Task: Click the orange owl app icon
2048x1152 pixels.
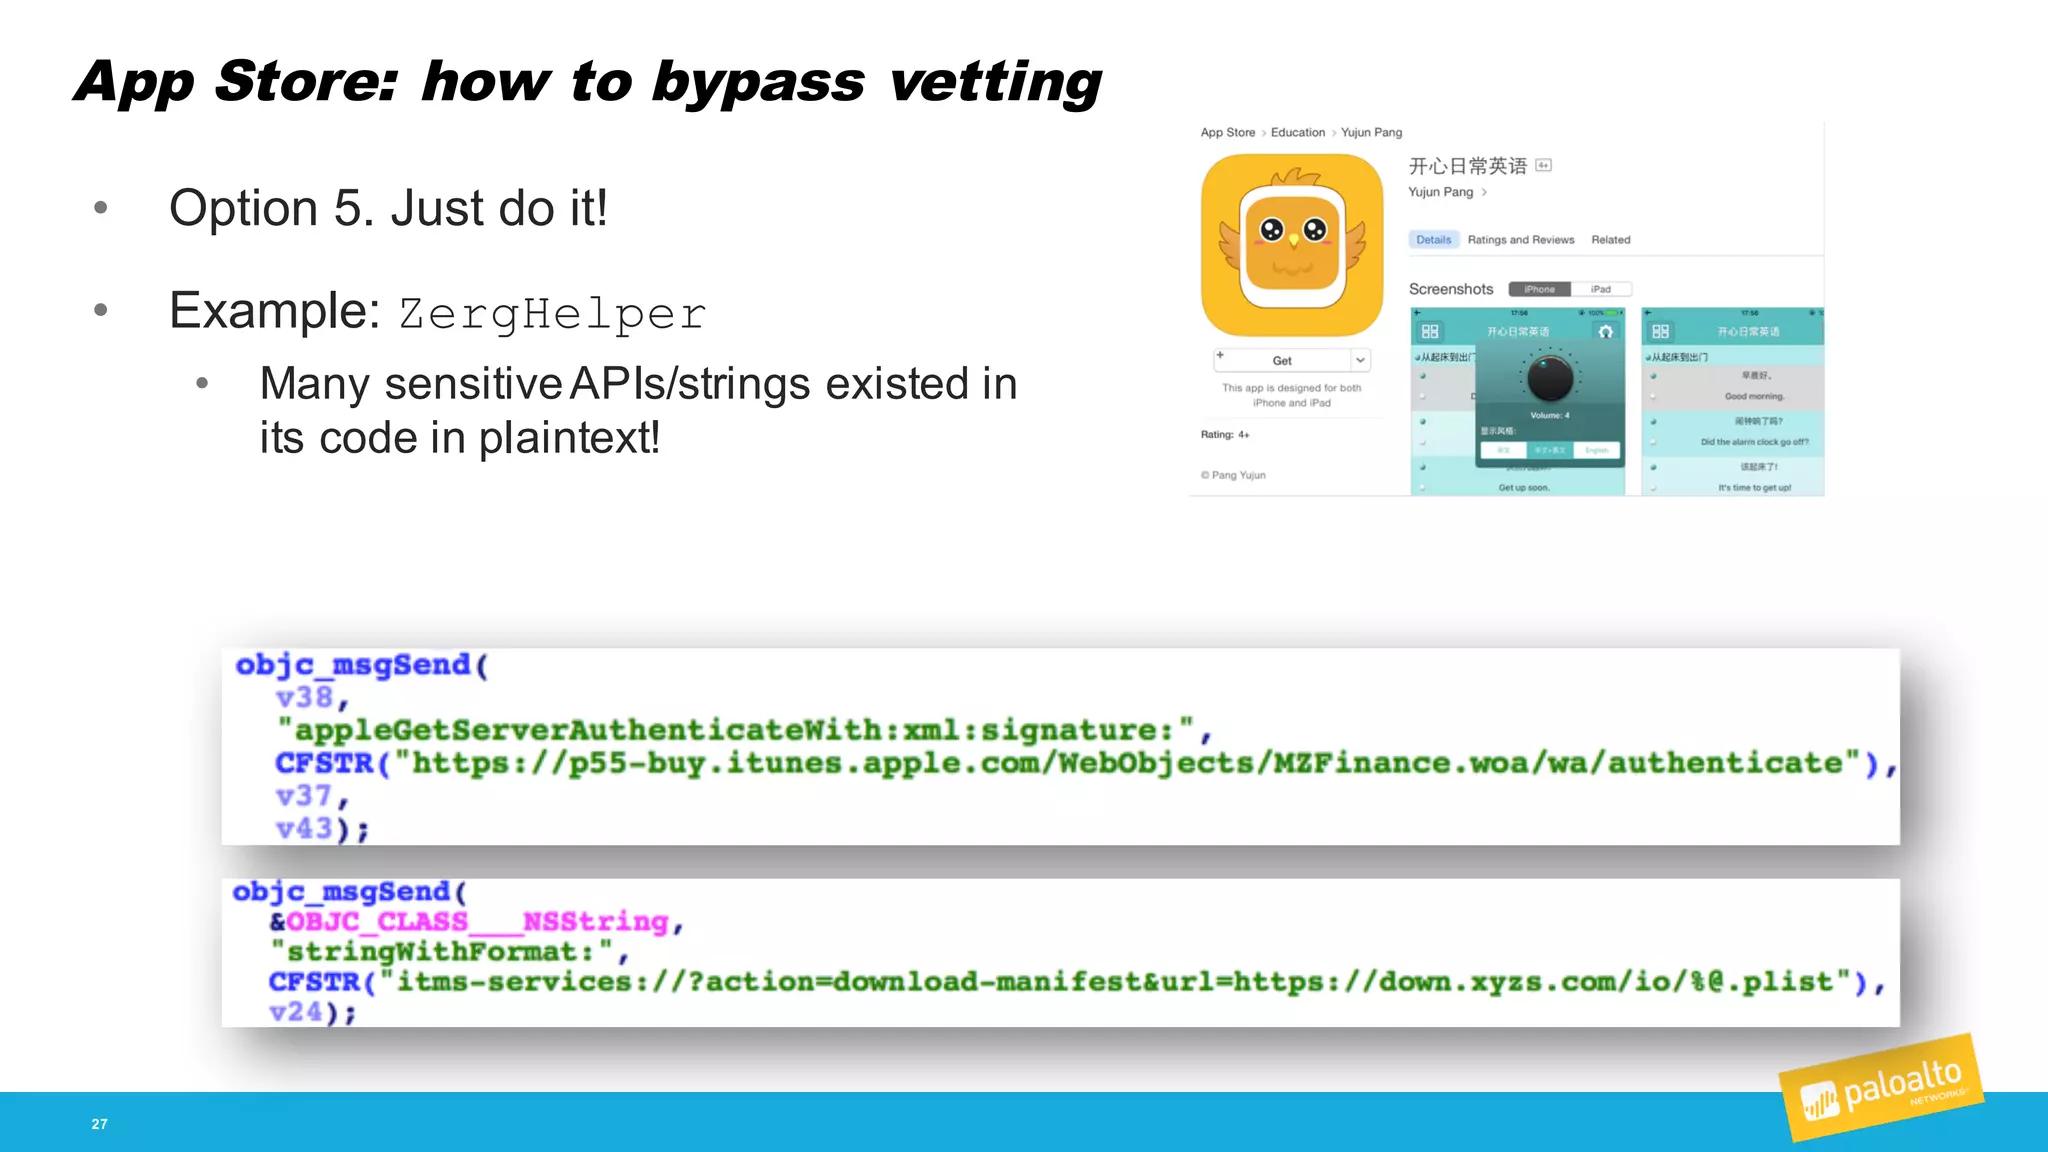Action: [1292, 245]
